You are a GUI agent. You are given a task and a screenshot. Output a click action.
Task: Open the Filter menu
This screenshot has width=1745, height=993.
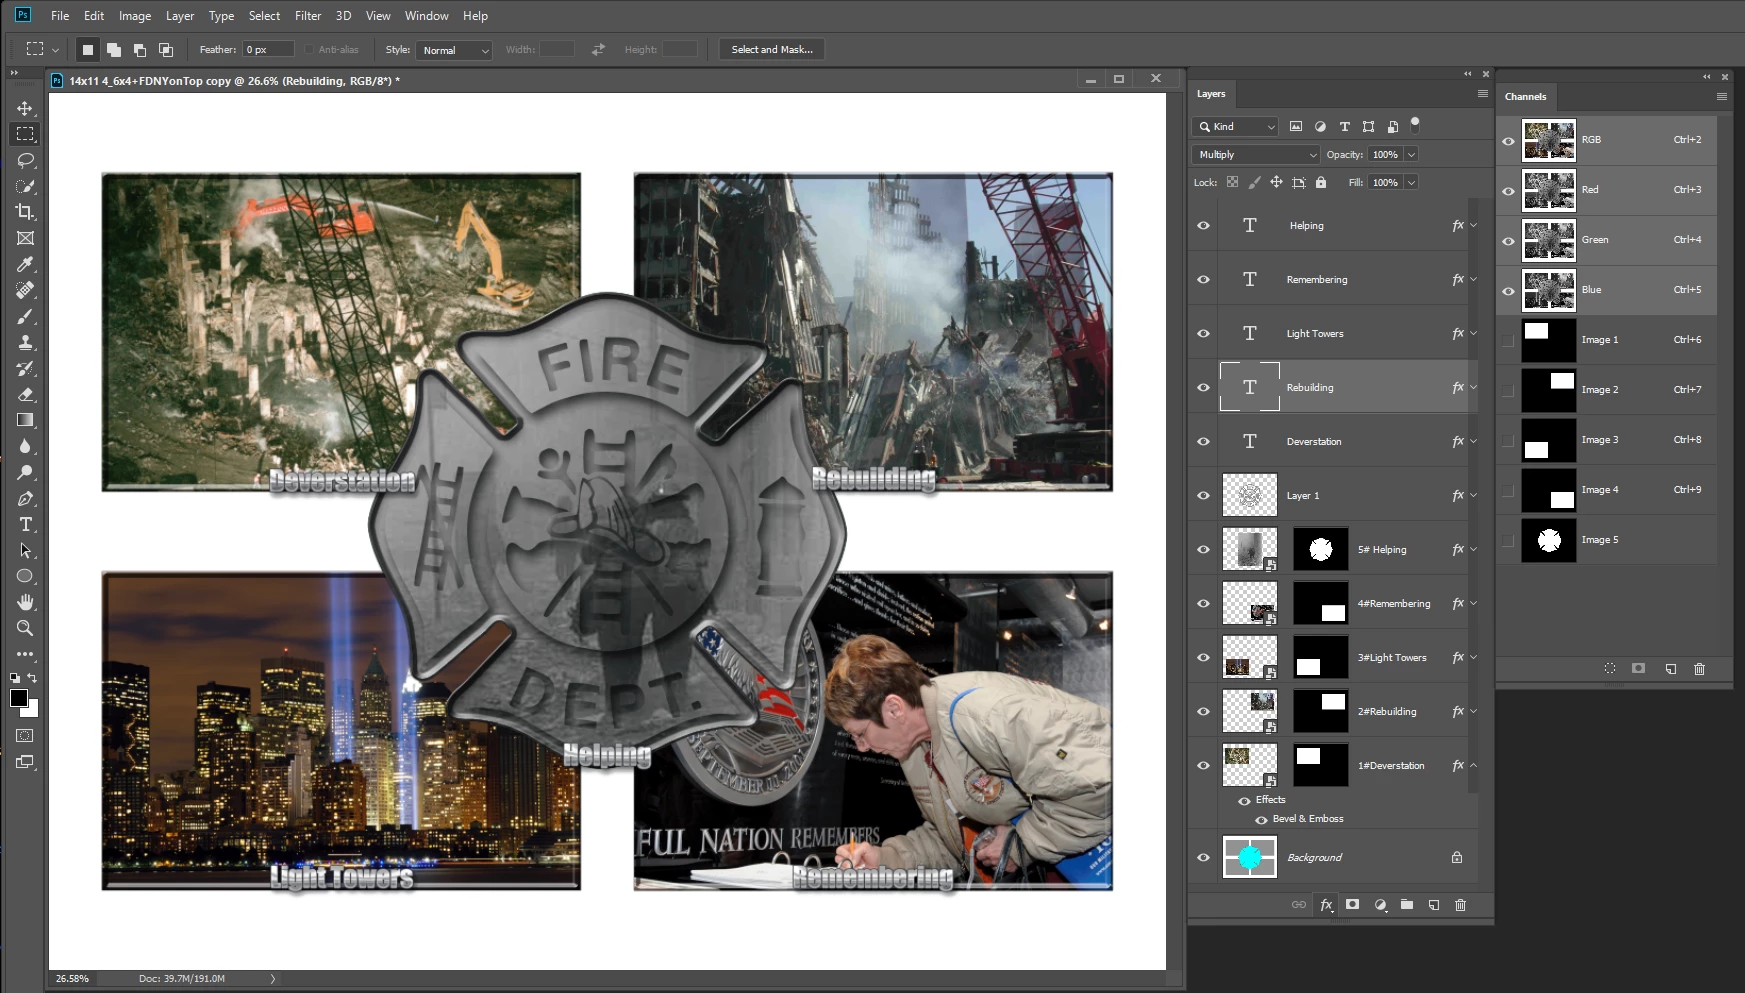pos(308,16)
